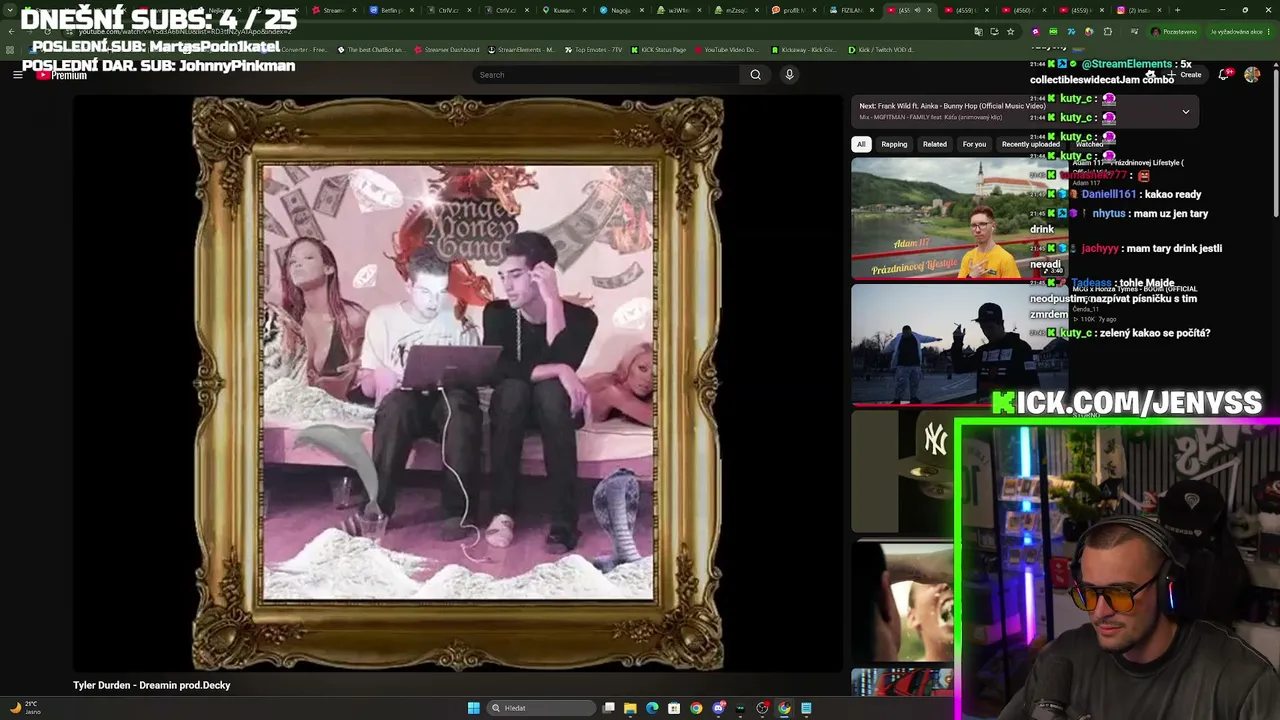1280x720 pixels.
Task: Switch to the Kuwana browser tab
Action: [565, 10]
